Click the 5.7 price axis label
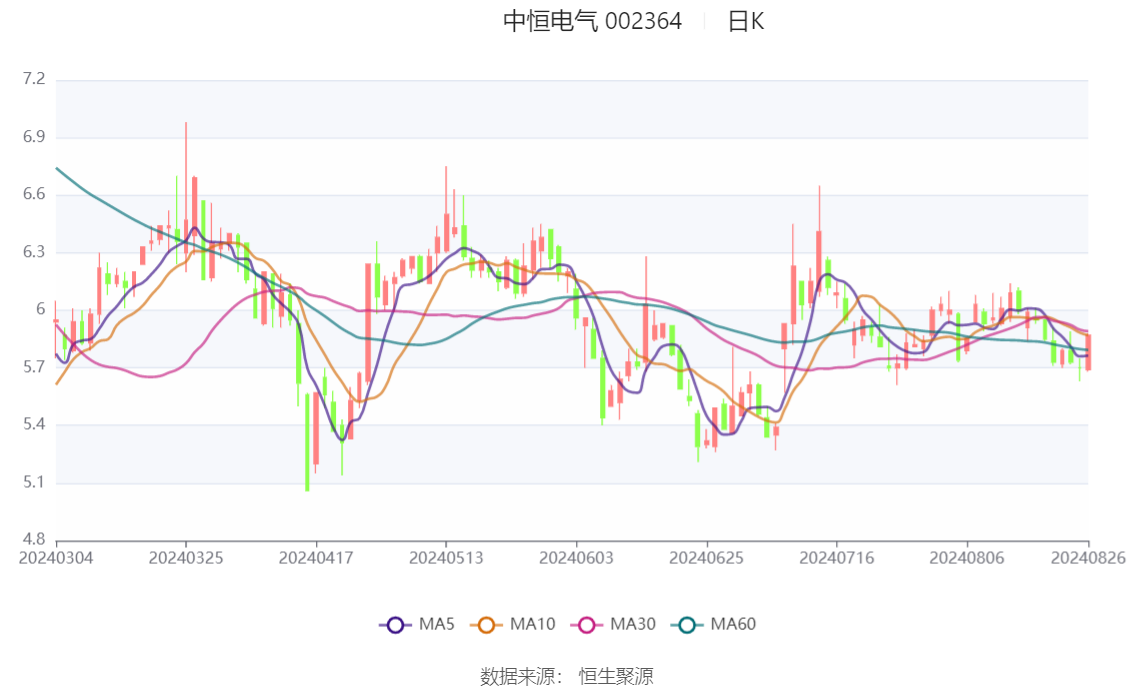Screen dimensions: 1134x689 (34, 367)
